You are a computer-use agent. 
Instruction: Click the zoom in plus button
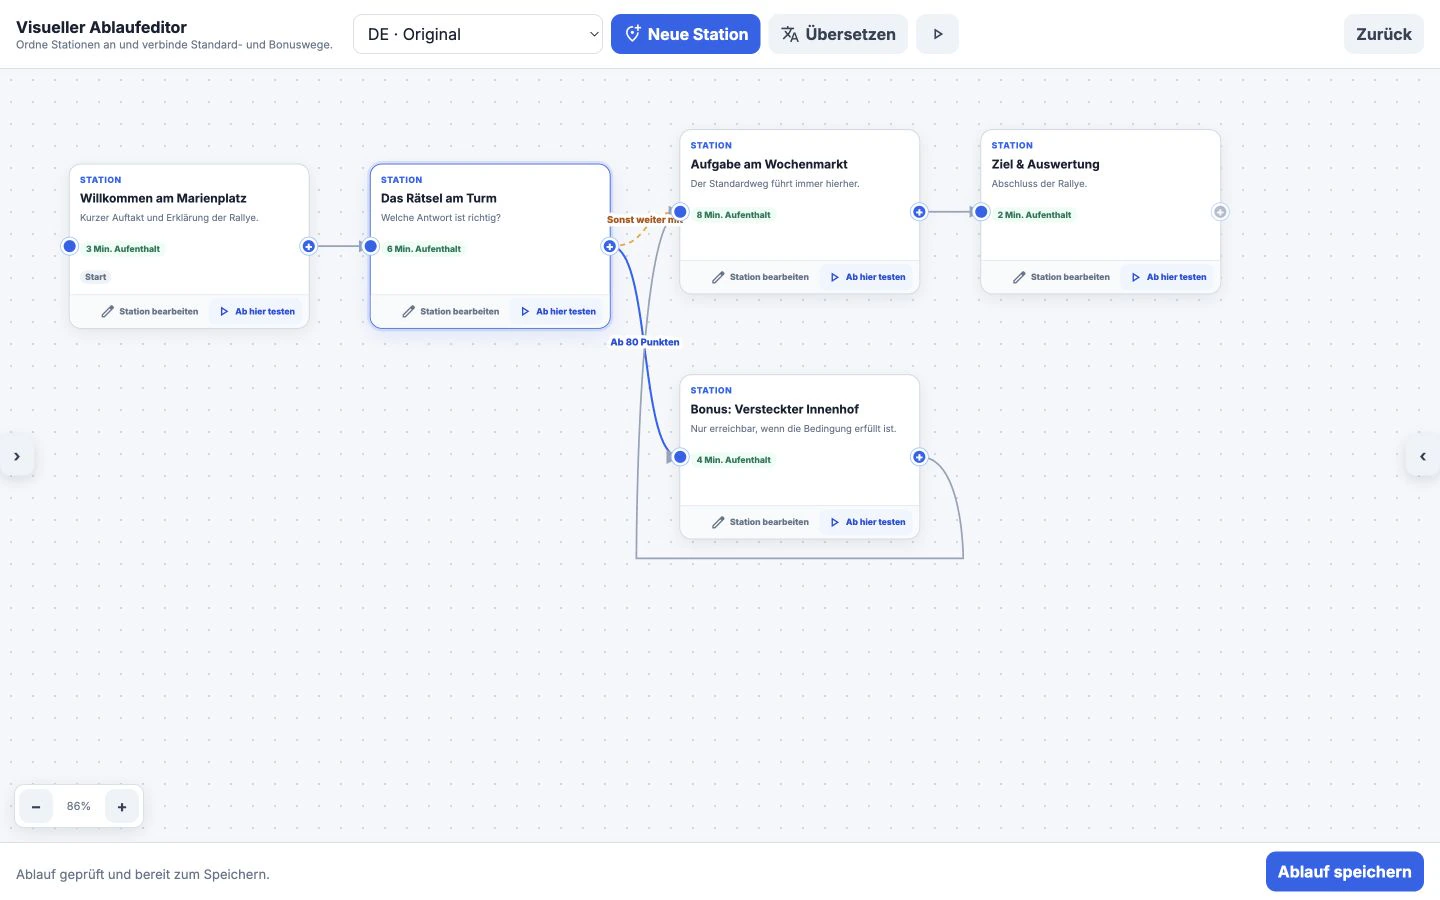point(122,806)
